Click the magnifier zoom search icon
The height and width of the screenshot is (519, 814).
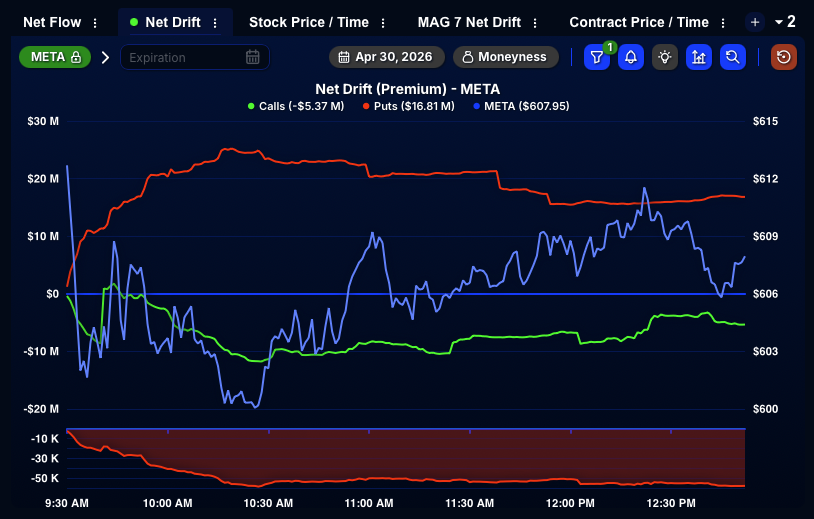pos(733,57)
